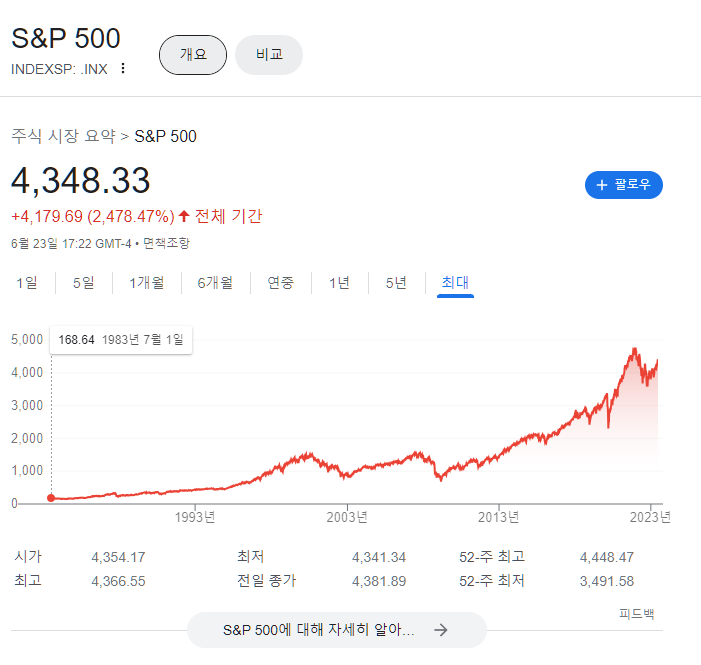
Task: Open the S&P 500에 대해 자세히 알아 button
Action: (x=336, y=630)
